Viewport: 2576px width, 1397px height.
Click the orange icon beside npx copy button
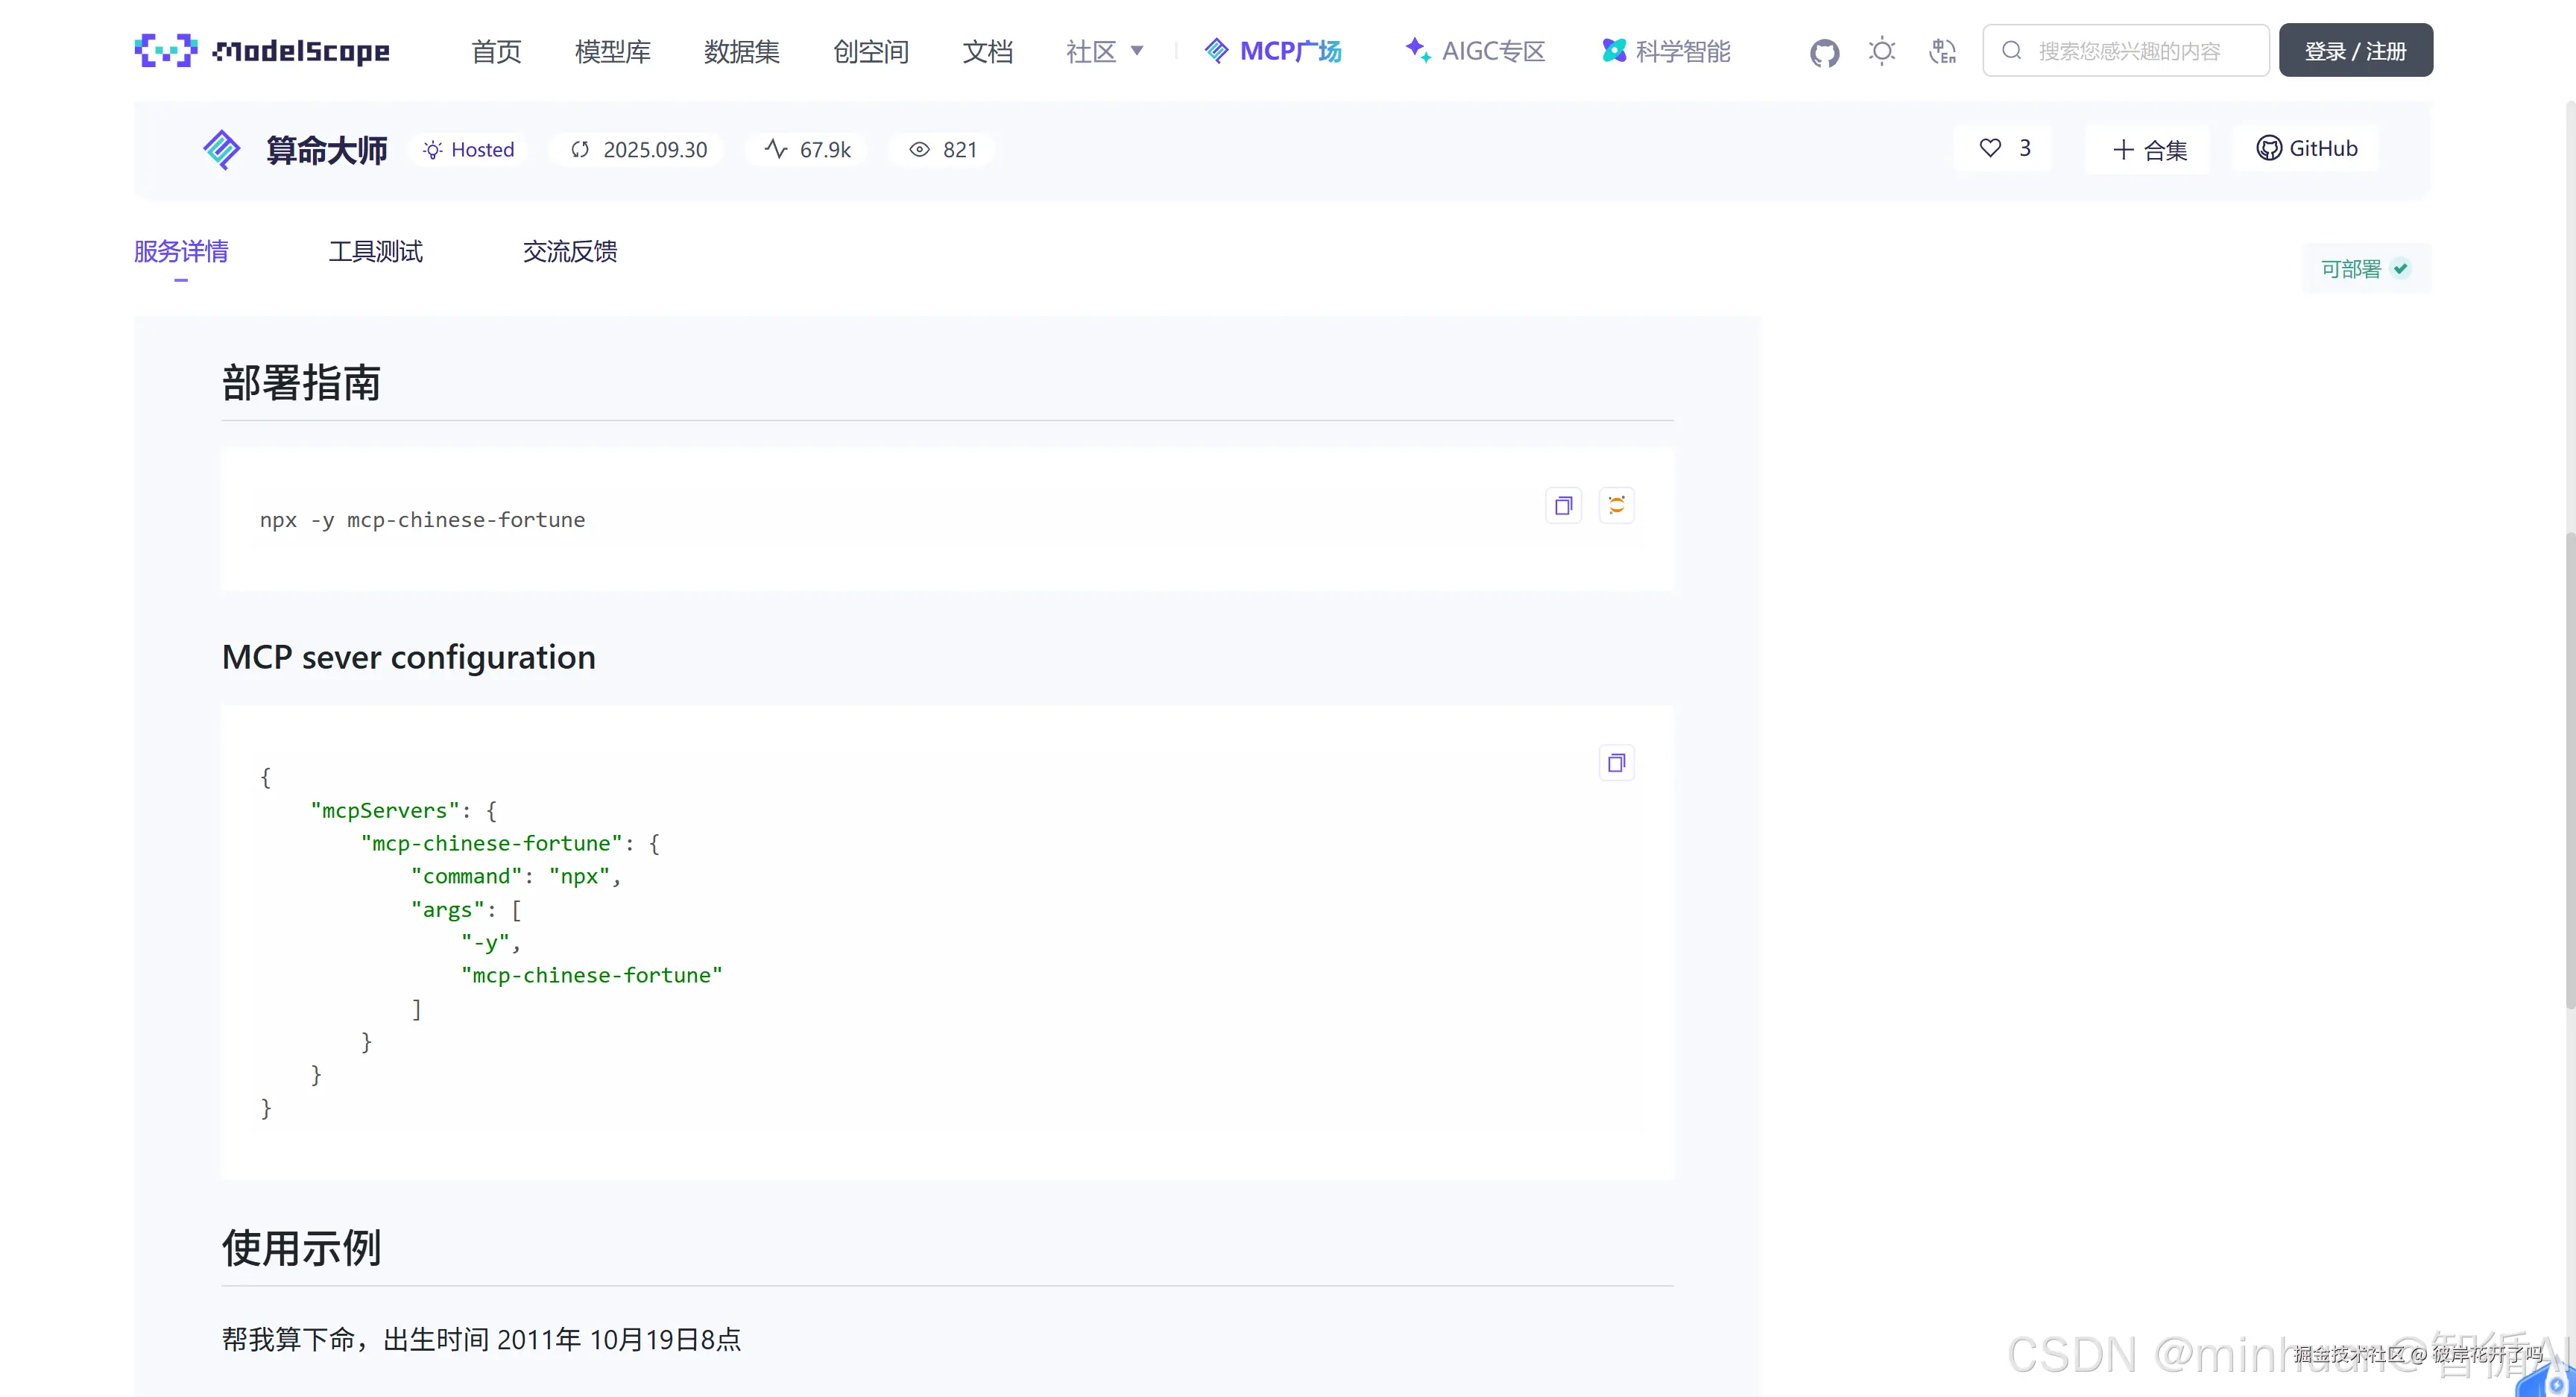pyautogui.click(x=1616, y=506)
